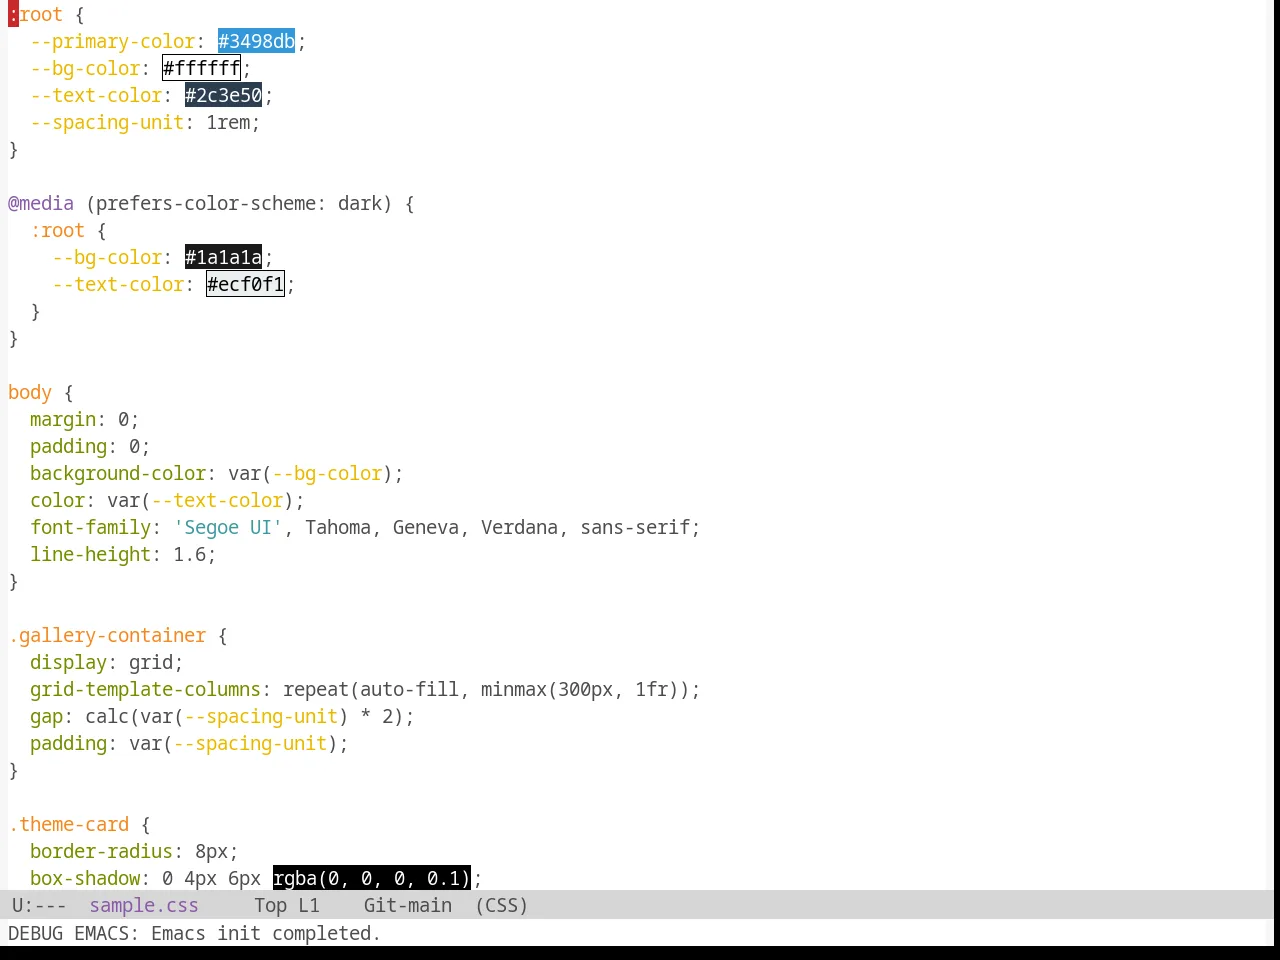Click 'grid-template-columns' property
1280x960 pixels.
point(145,689)
